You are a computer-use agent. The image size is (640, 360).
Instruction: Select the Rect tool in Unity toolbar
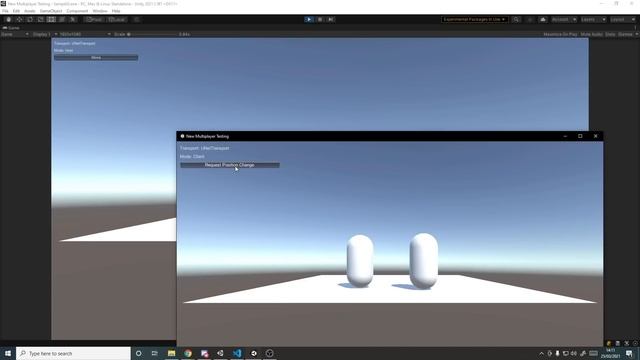[x=51, y=20]
